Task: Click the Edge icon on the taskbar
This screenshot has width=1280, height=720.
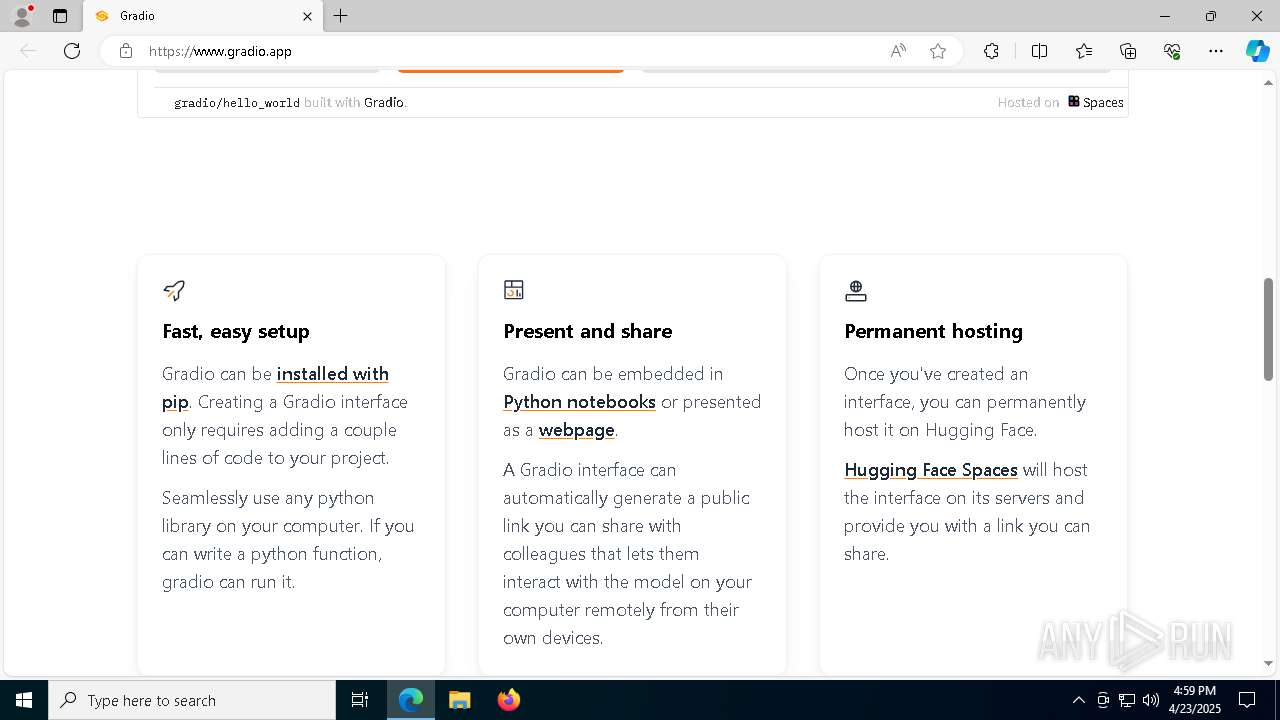Action: pos(411,700)
